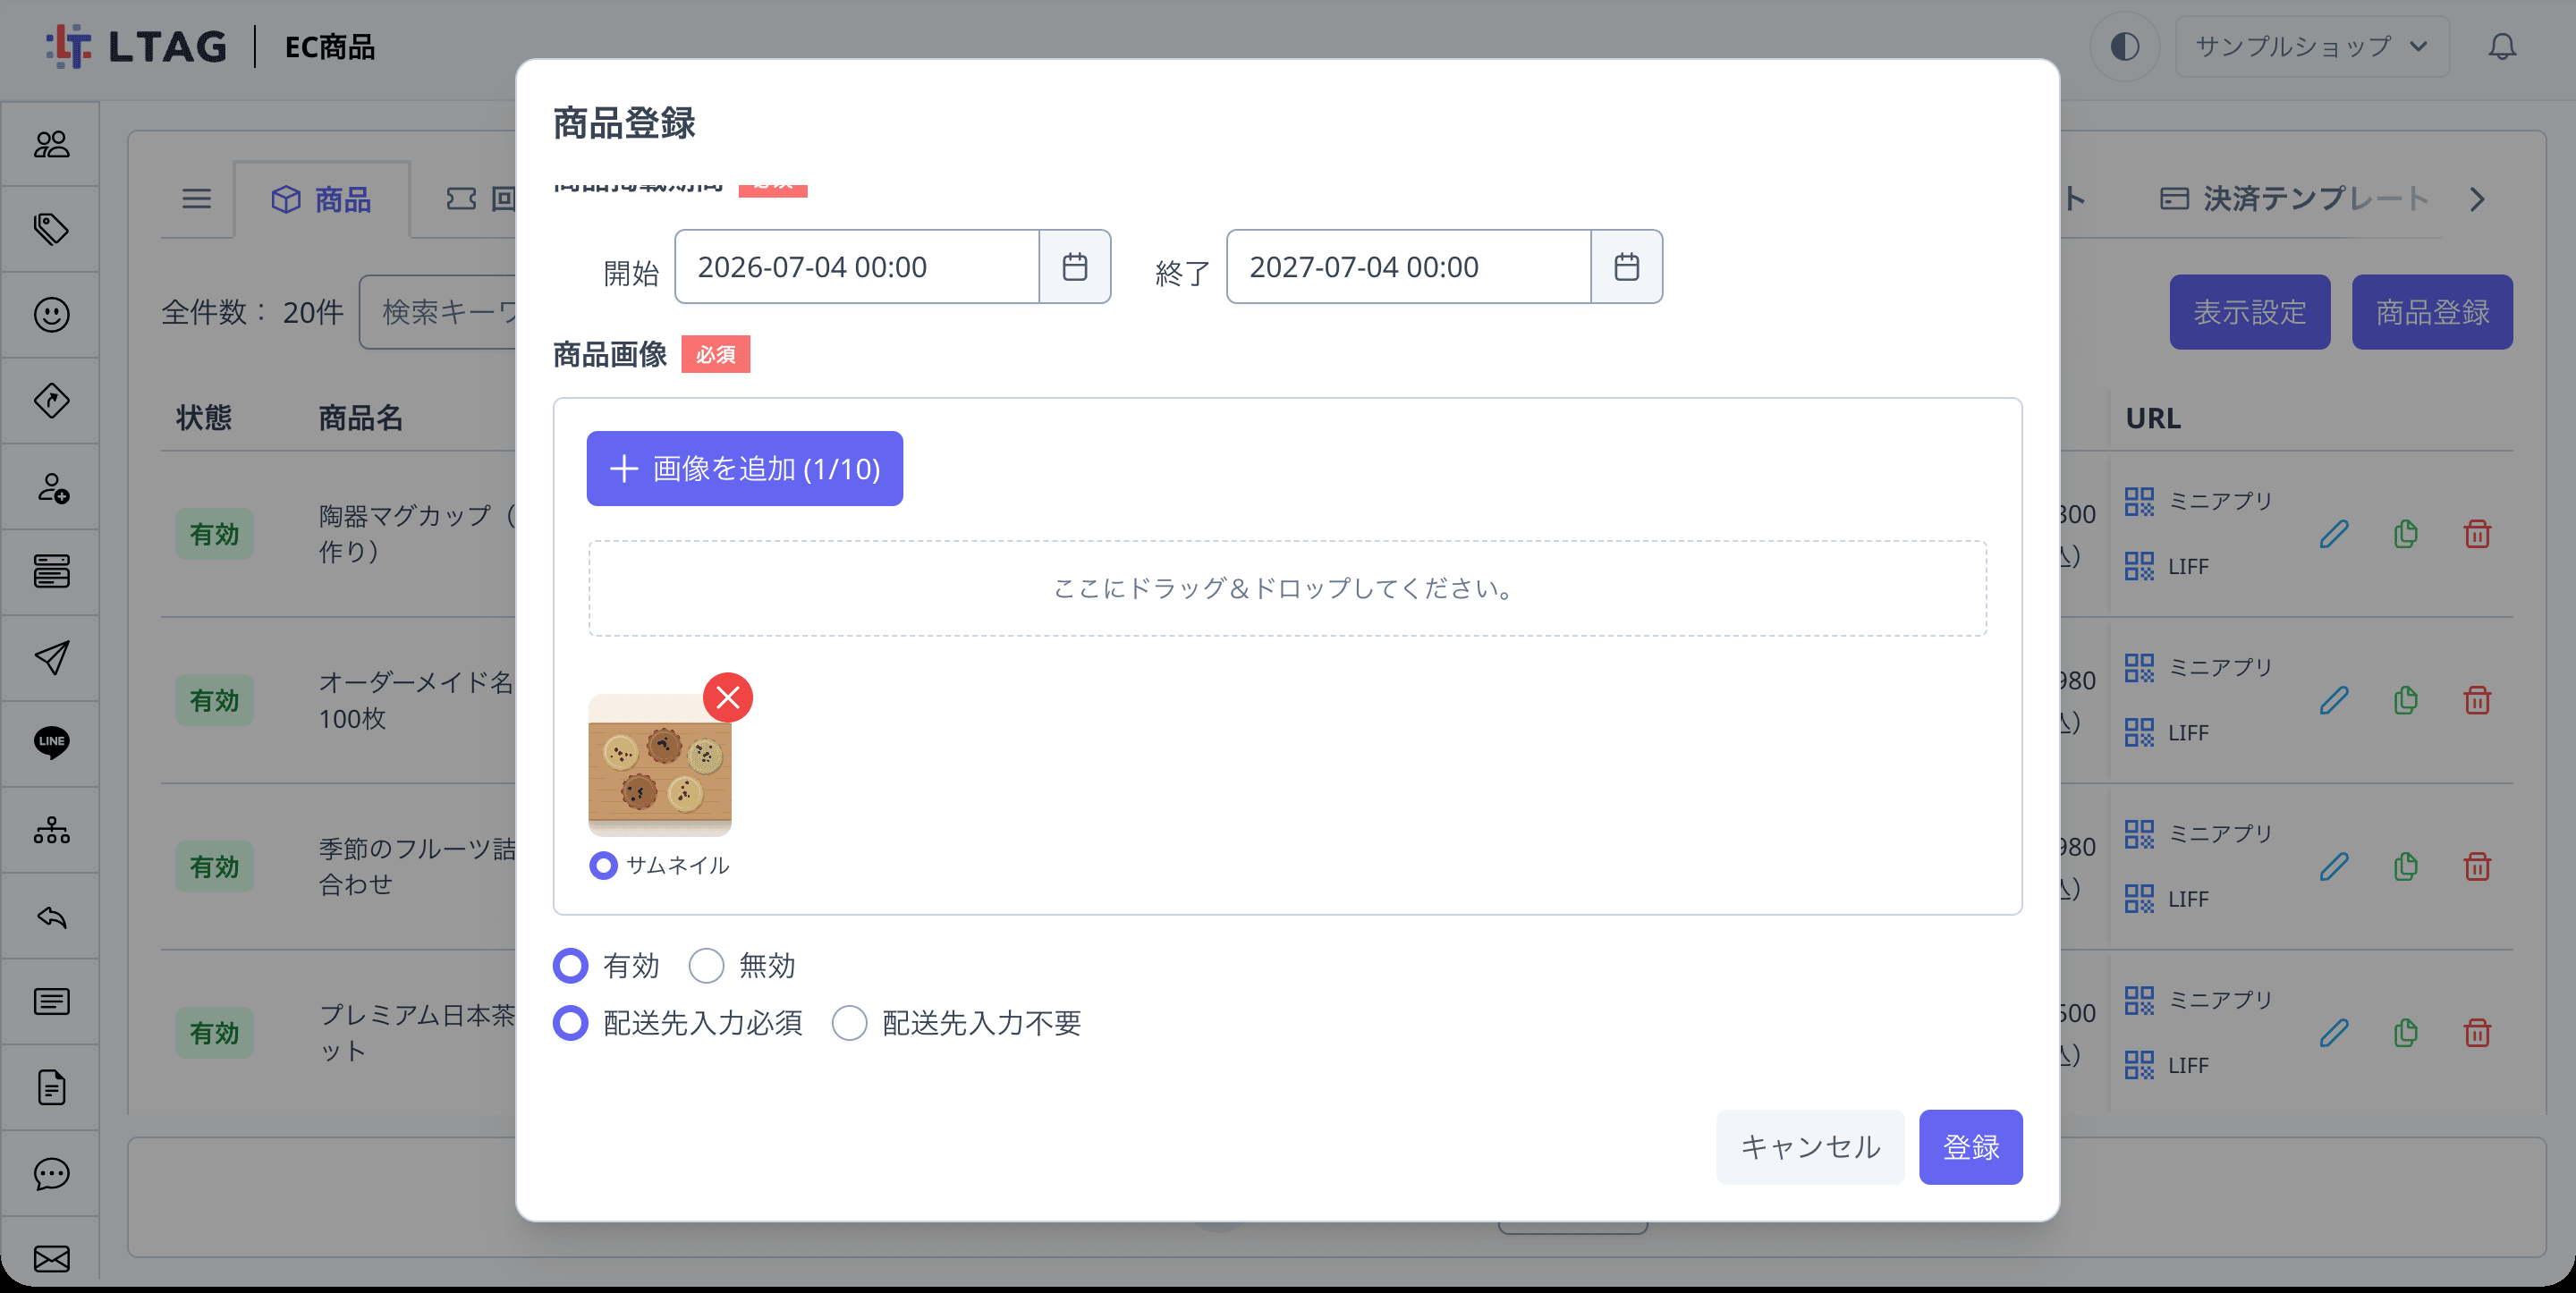Open the start date calendar picker

[1075, 266]
